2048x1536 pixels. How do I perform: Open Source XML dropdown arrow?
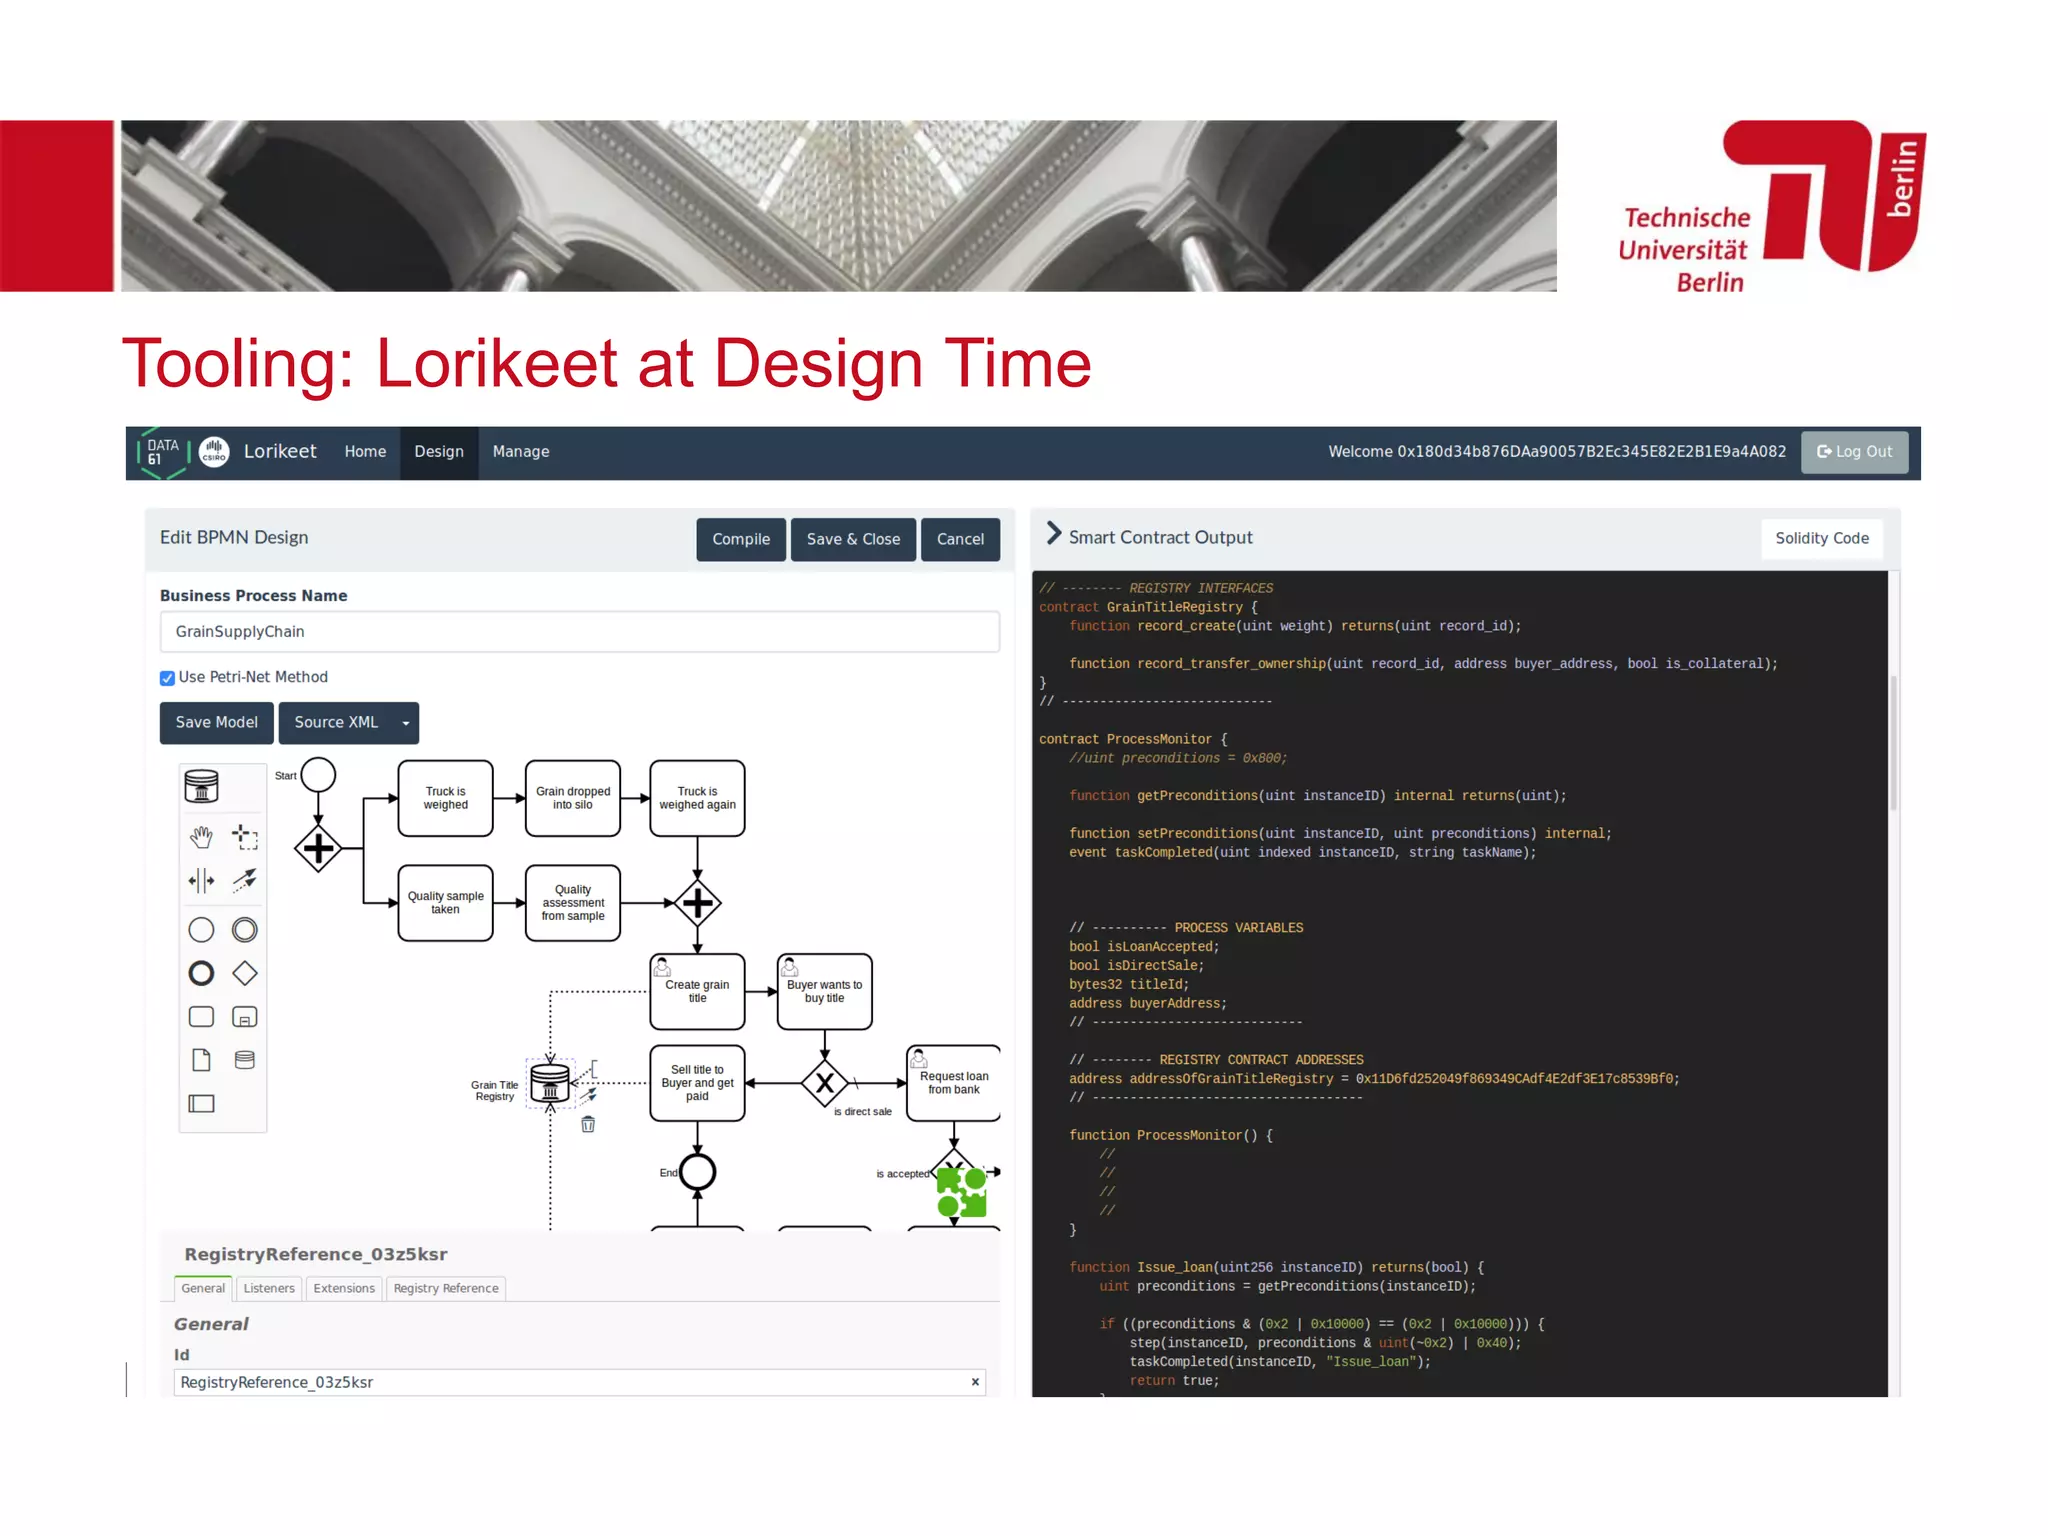pyautogui.click(x=405, y=723)
